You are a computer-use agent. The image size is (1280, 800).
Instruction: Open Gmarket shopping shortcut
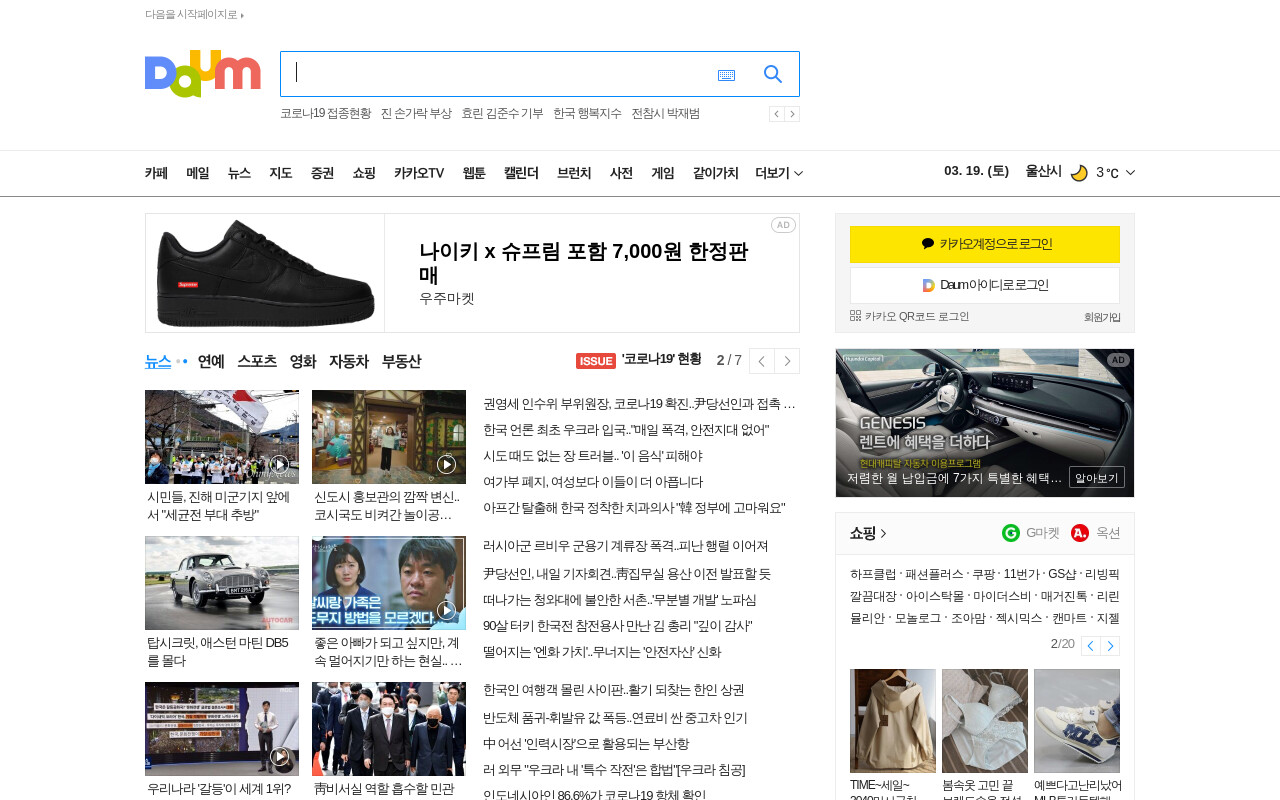pos(1030,533)
